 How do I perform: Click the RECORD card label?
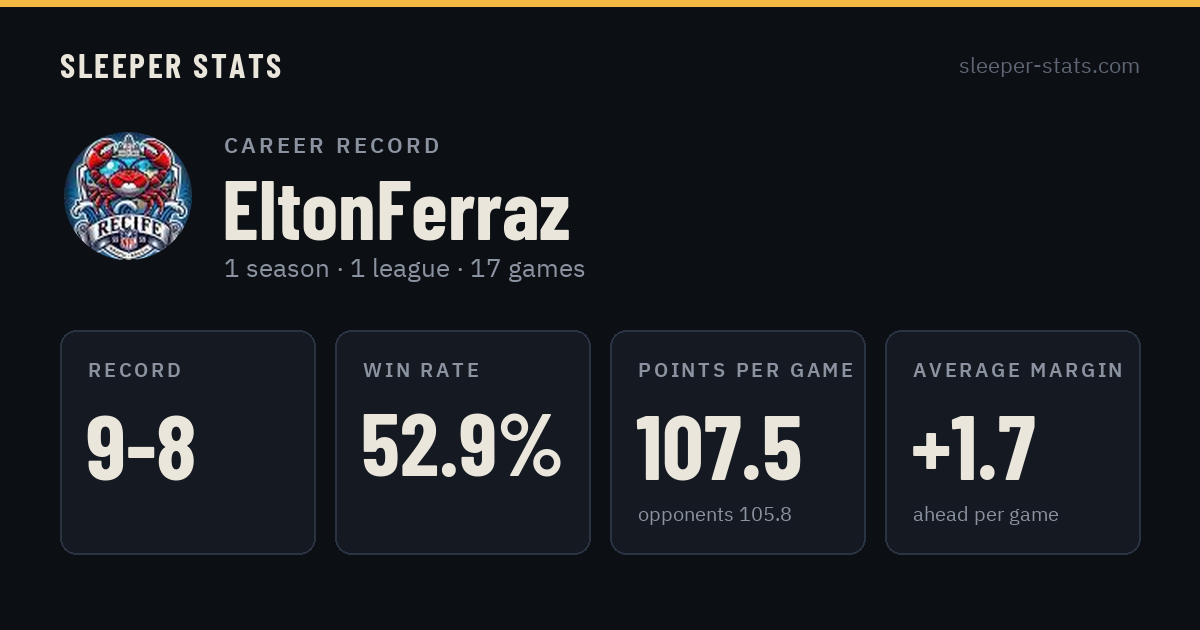[x=135, y=371]
